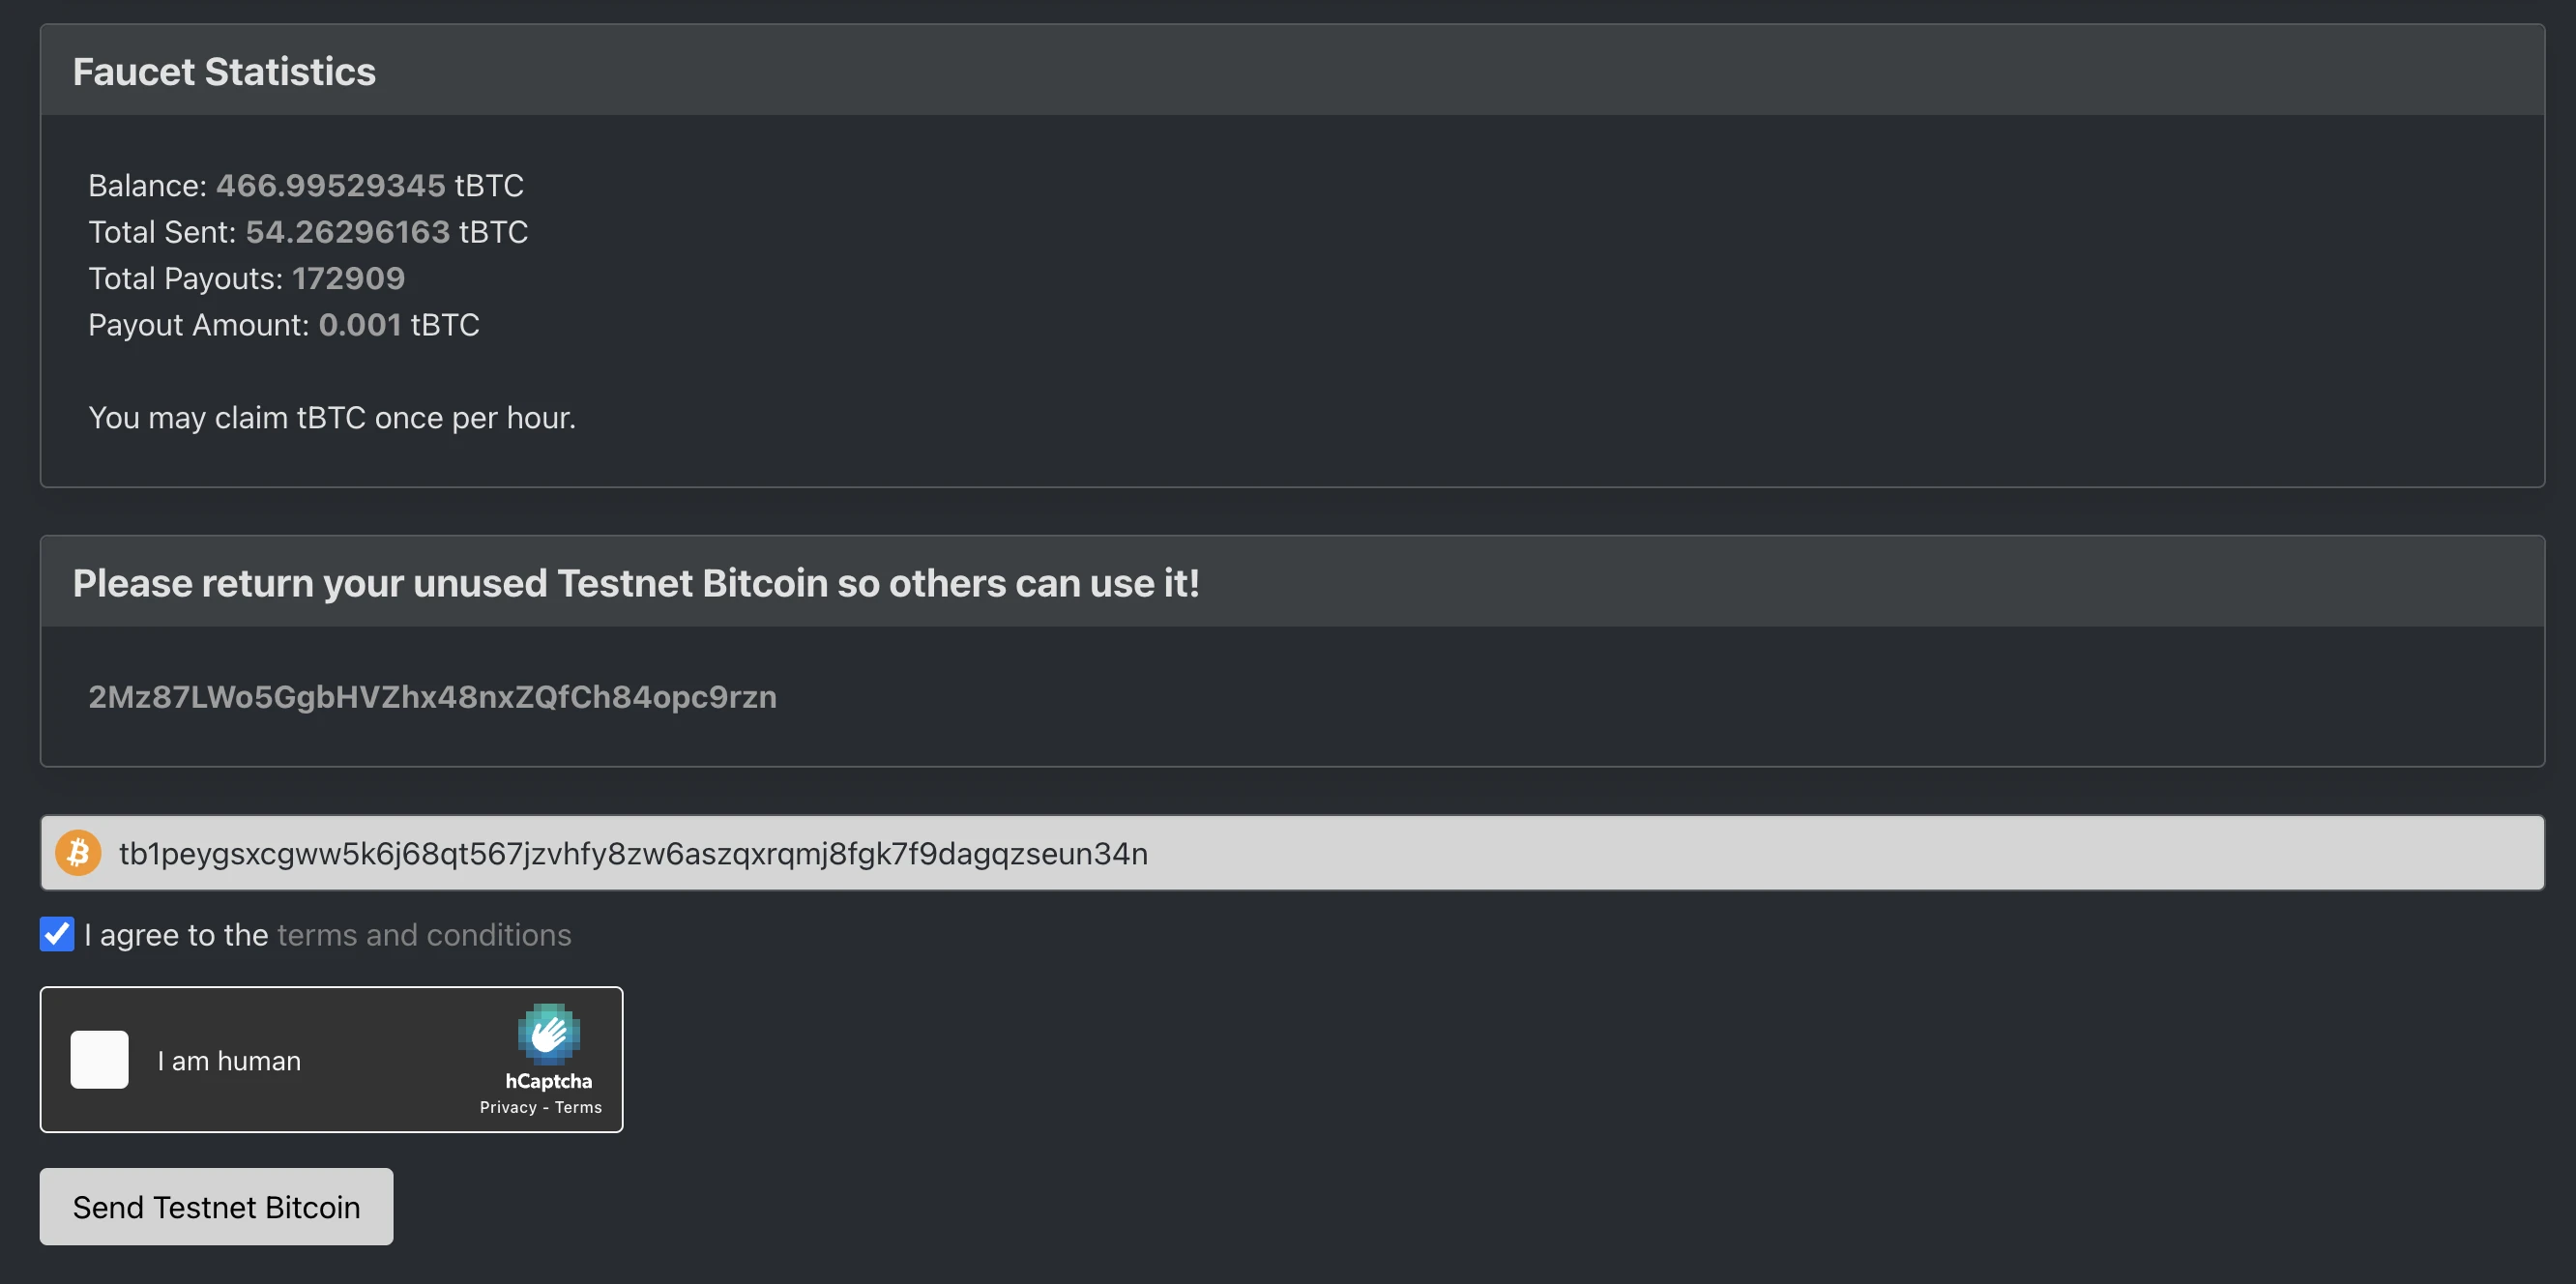Click the Total Payouts number 172909

coord(348,278)
